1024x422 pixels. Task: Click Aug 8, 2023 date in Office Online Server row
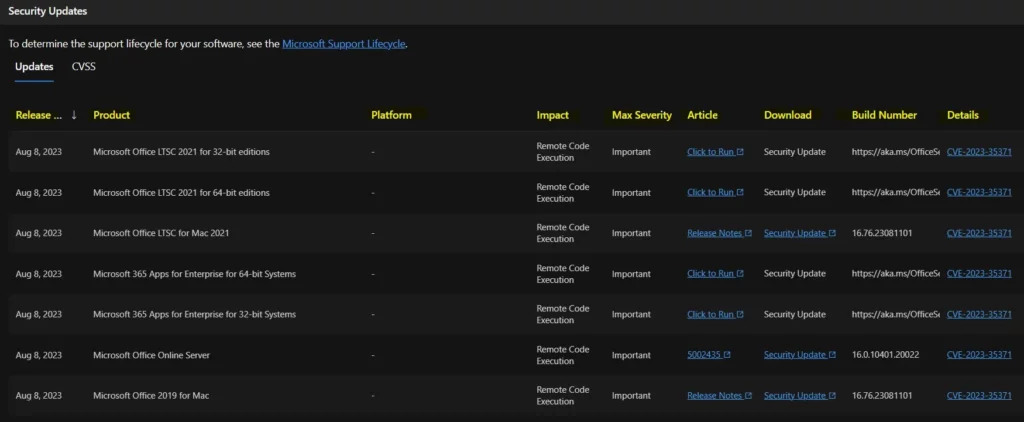[x=39, y=355]
